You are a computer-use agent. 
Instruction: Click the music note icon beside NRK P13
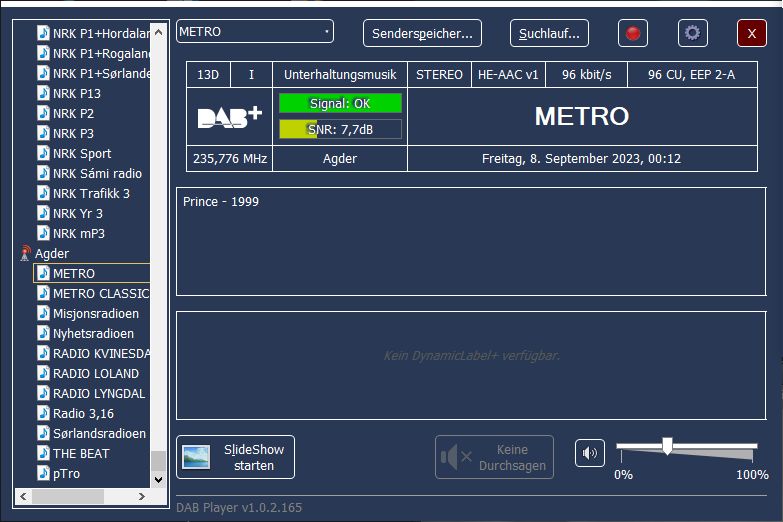coord(43,93)
